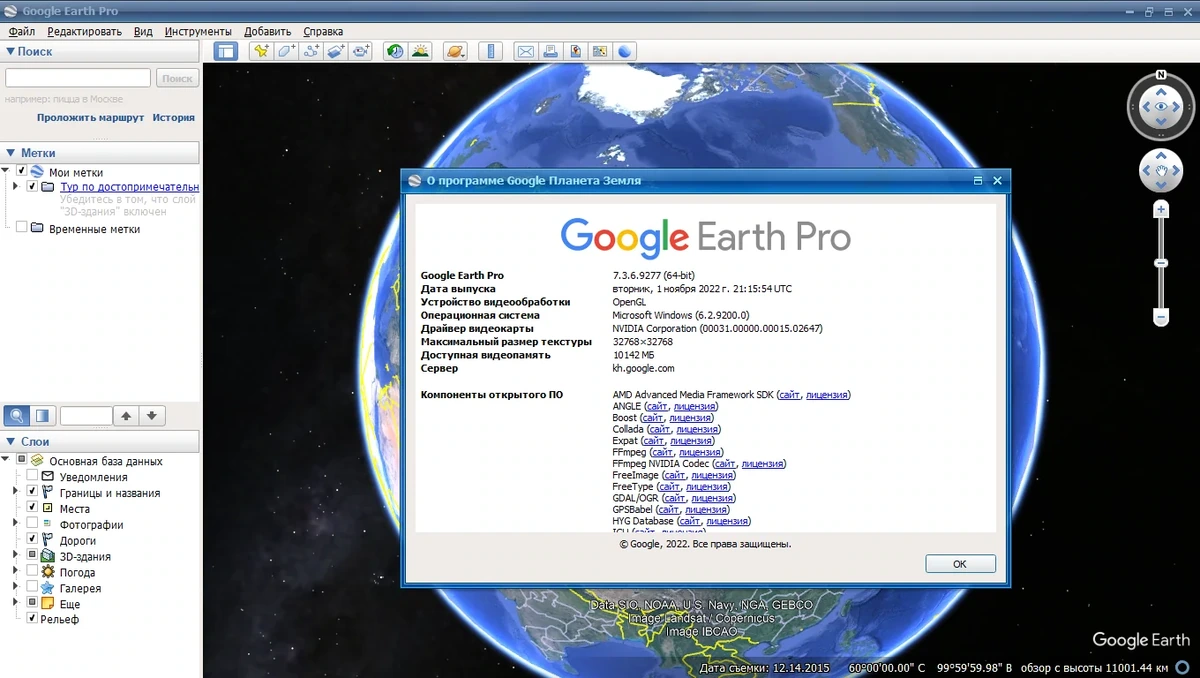Click the hand move joystick control

pyautogui.click(x=1161, y=172)
